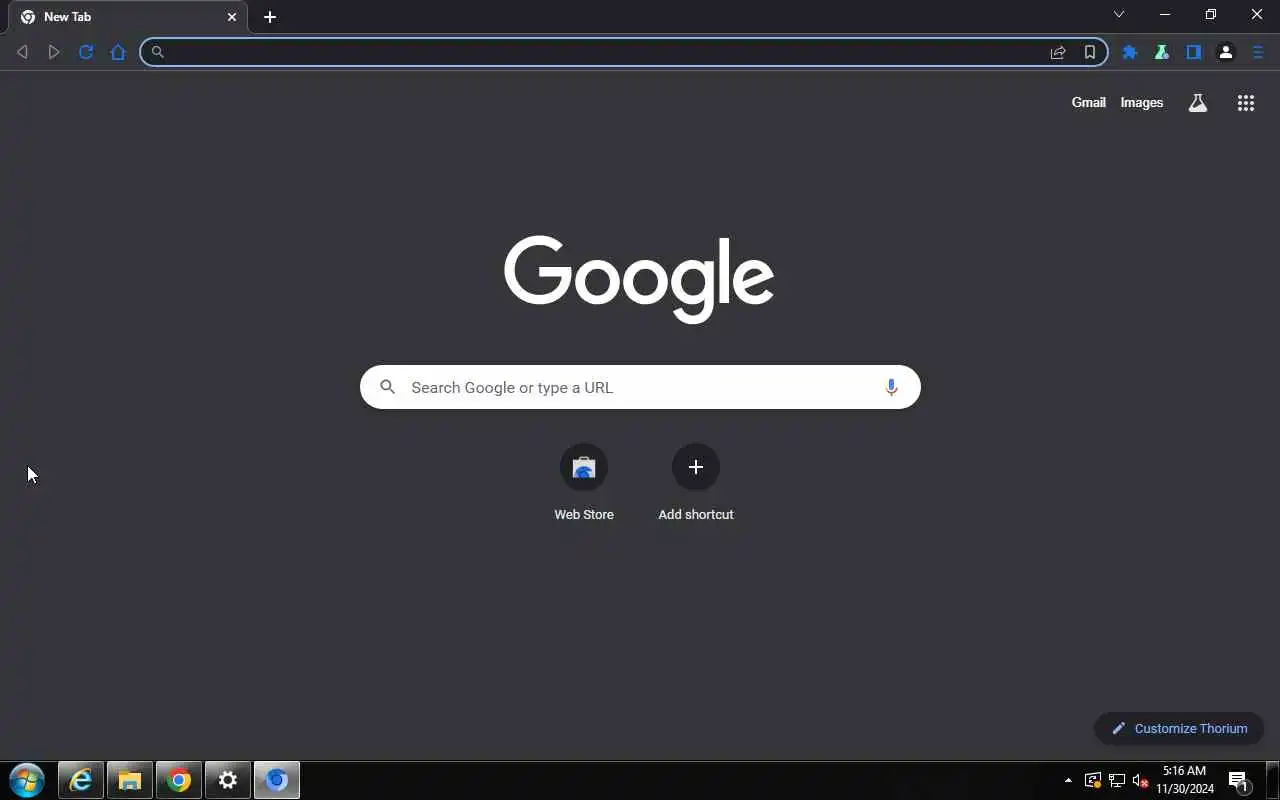Go back using the back arrow
The width and height of the screenshot is (1280, 800).
(x=22, y=52)
